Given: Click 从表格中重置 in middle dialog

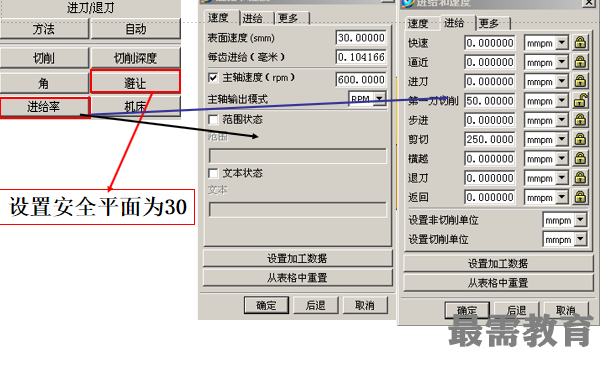Looking at the screenshot, I should click(298, 277).
